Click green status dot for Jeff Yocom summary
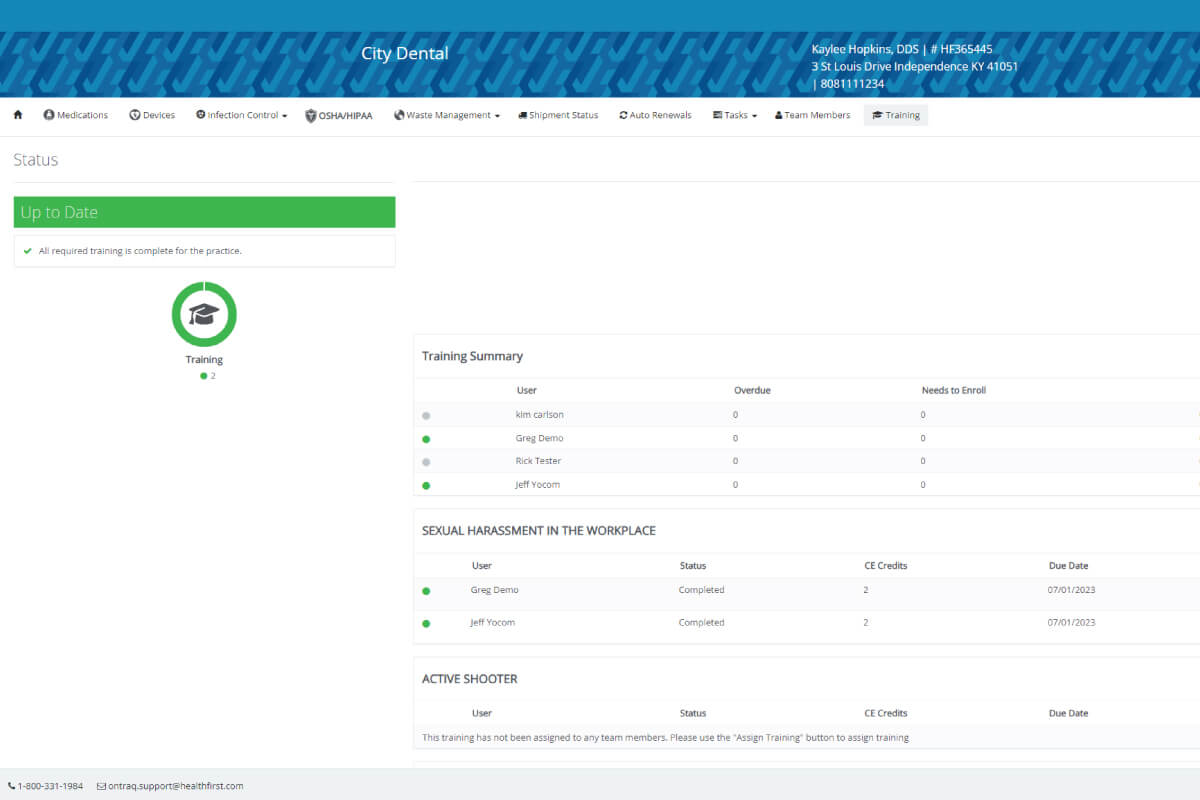 (426, 486)
